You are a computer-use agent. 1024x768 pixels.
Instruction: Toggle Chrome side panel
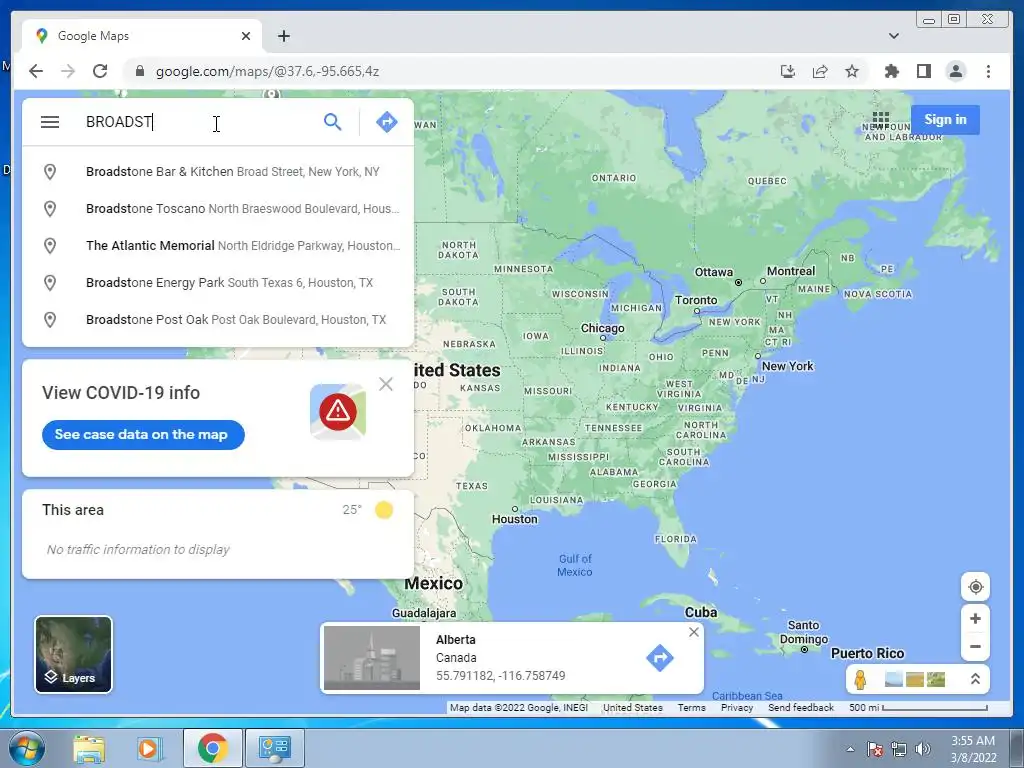click(923, 71)
